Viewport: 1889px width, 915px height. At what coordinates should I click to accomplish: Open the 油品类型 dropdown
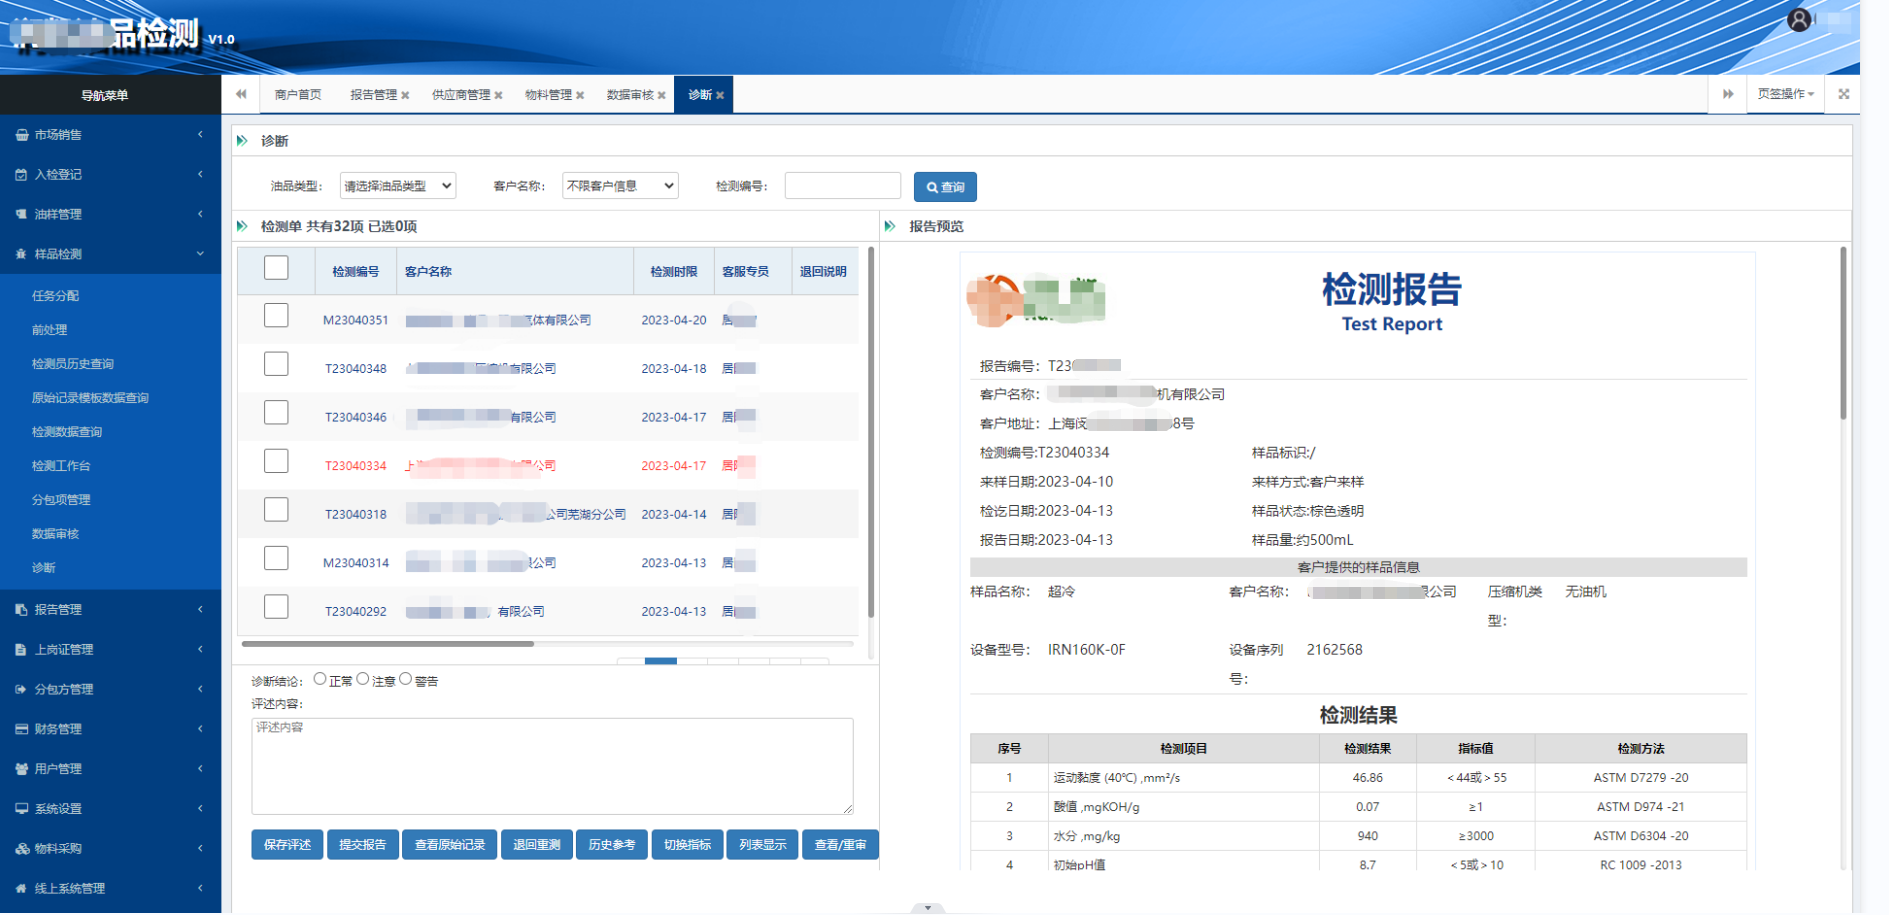coord(398,186)
